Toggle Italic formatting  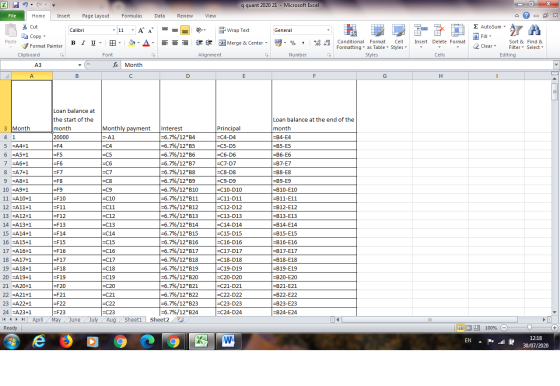click(x=83, y=43)
